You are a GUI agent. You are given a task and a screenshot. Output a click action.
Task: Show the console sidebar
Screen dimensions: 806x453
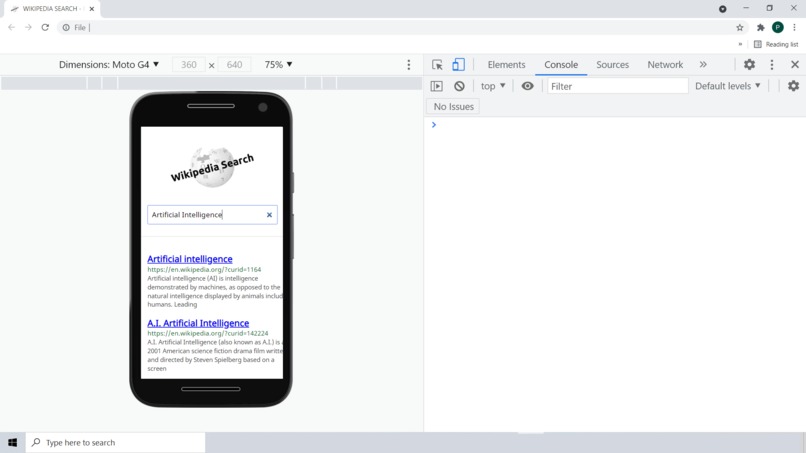tap(436, 86)
